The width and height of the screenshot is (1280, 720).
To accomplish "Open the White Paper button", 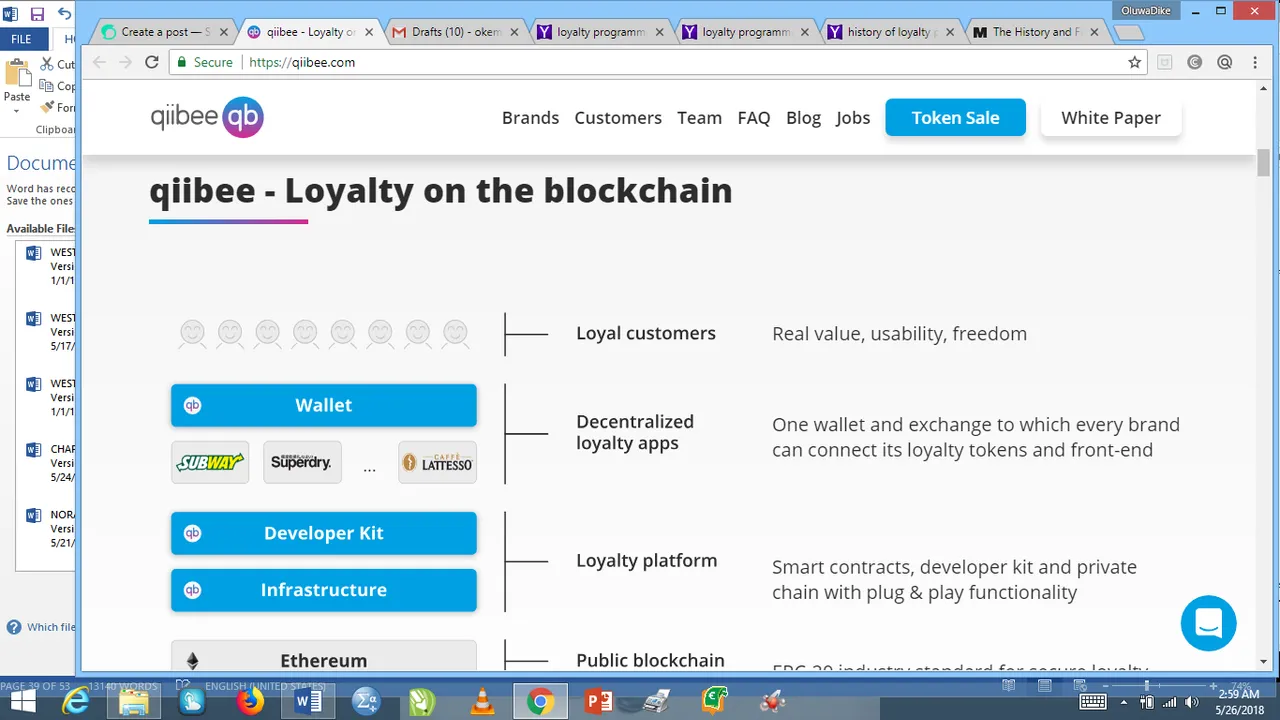I will (1111, 117).
